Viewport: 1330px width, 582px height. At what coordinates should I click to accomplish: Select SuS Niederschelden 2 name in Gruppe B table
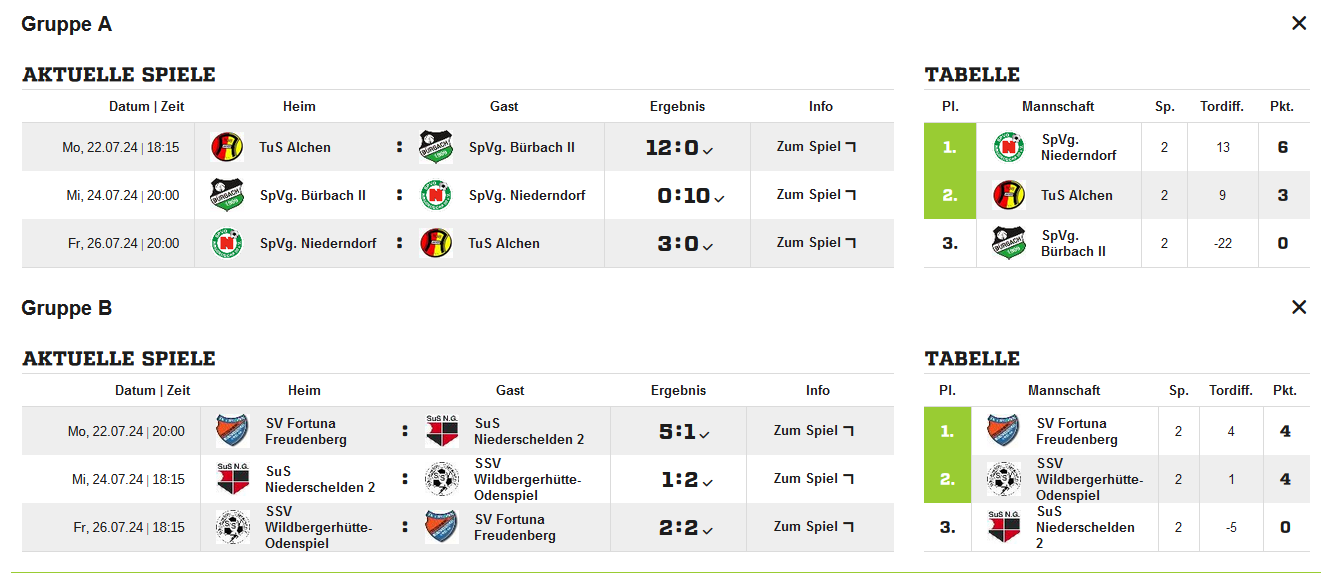(x=1085, y=527)
